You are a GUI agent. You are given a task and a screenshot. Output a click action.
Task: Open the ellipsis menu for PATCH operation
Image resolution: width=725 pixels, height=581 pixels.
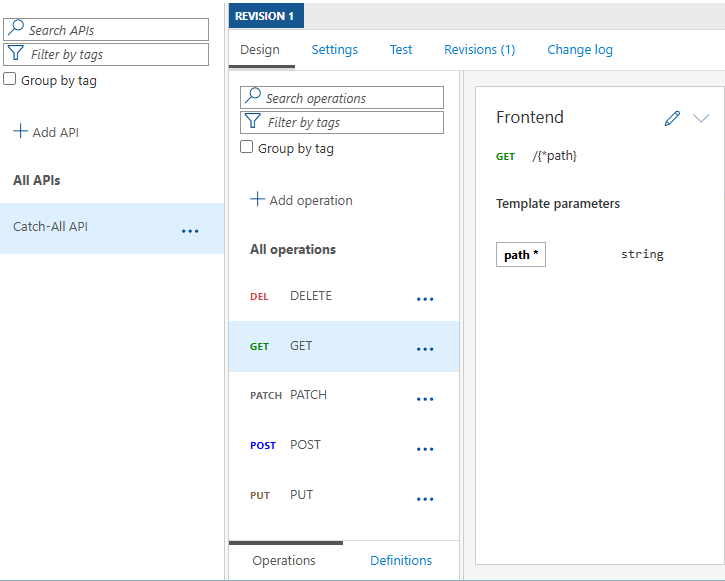[425, 399]
